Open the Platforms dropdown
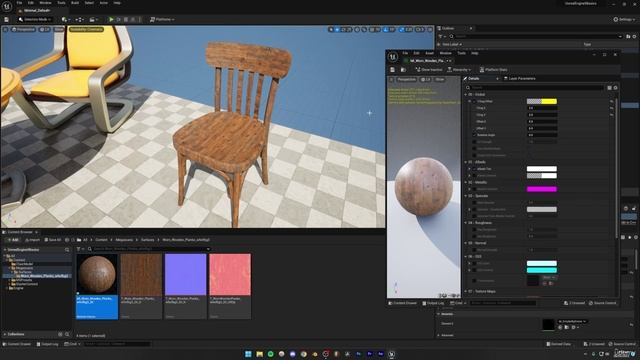The width and height of the screenshot is (640, 360). (x=162, y=20)
